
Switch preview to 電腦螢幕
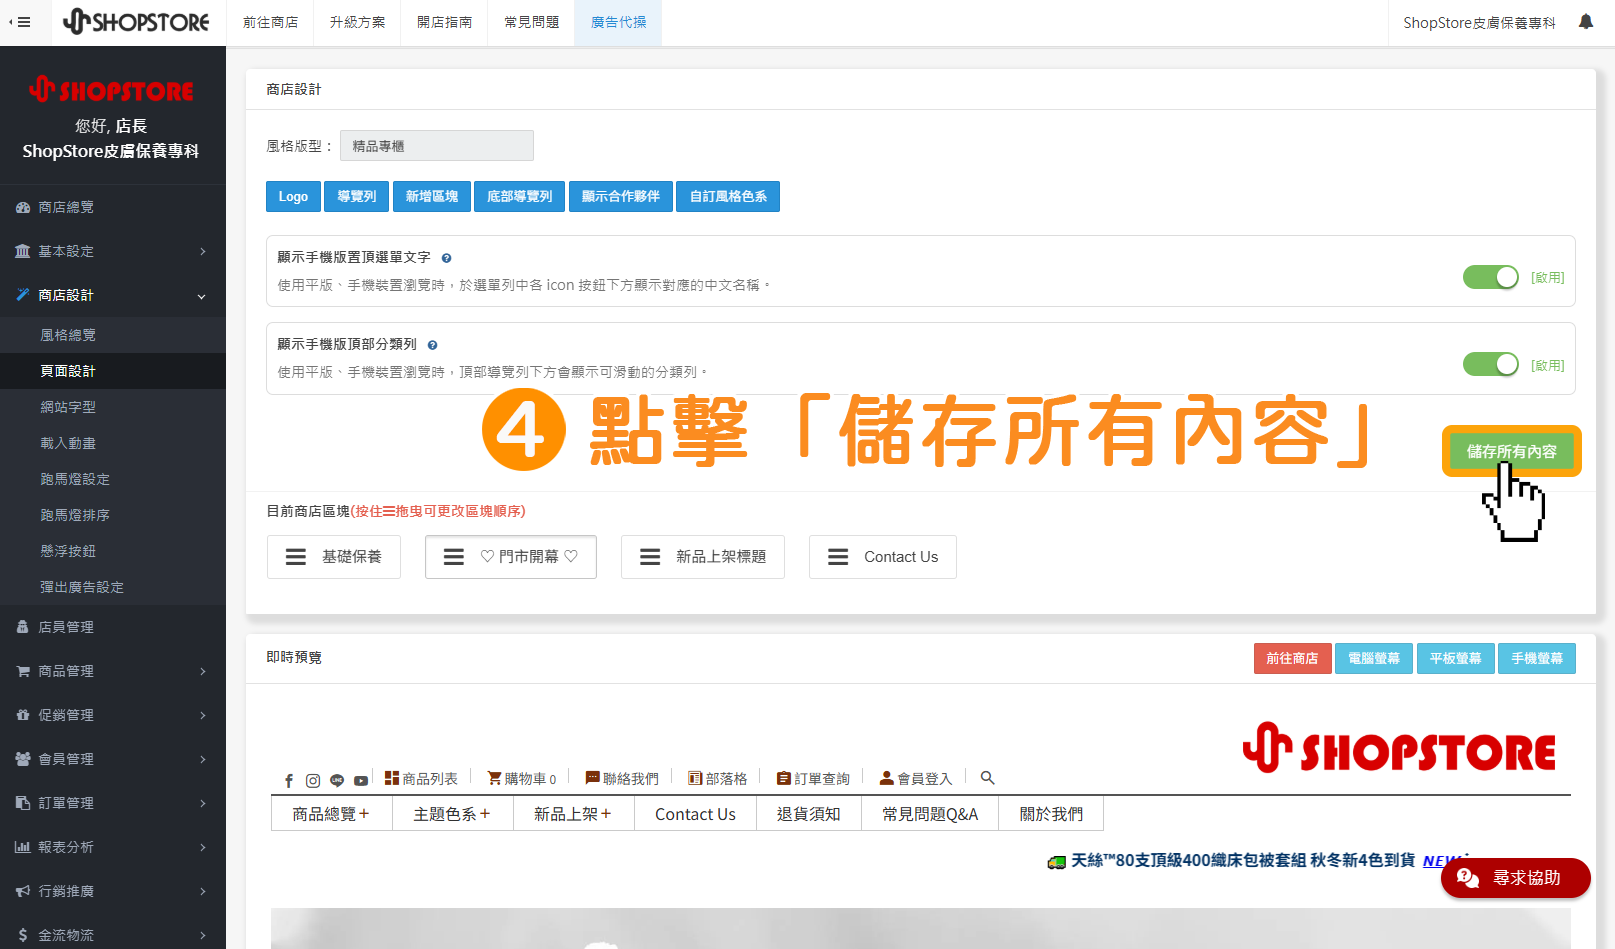tap(1374, 658)
